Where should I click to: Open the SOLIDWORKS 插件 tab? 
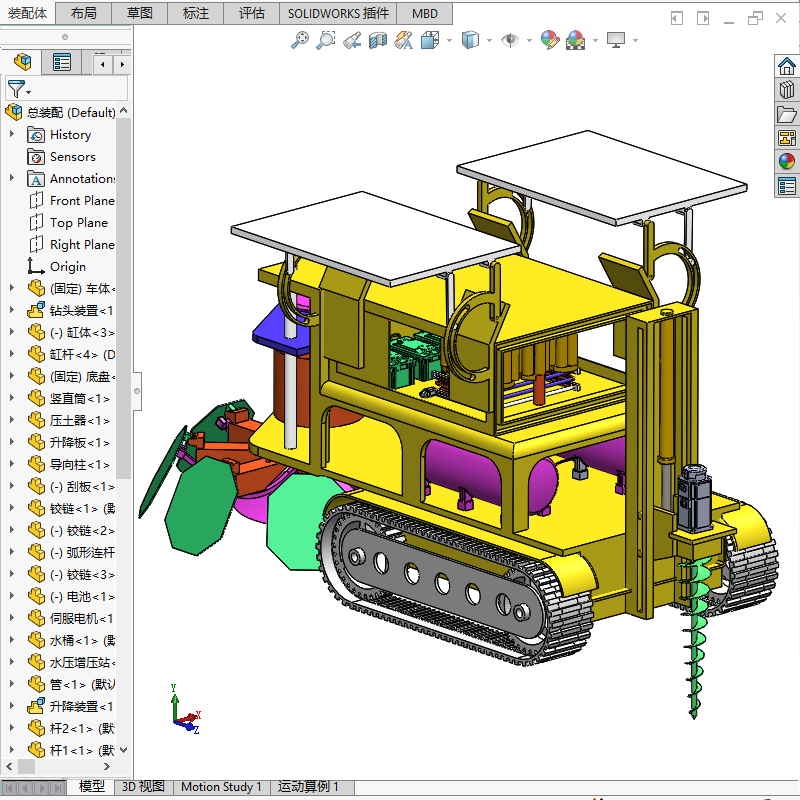point(337,13)
